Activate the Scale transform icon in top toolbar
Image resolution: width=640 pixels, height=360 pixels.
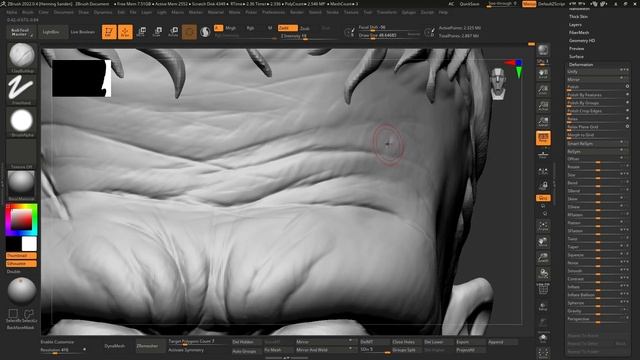pos(157,32)
